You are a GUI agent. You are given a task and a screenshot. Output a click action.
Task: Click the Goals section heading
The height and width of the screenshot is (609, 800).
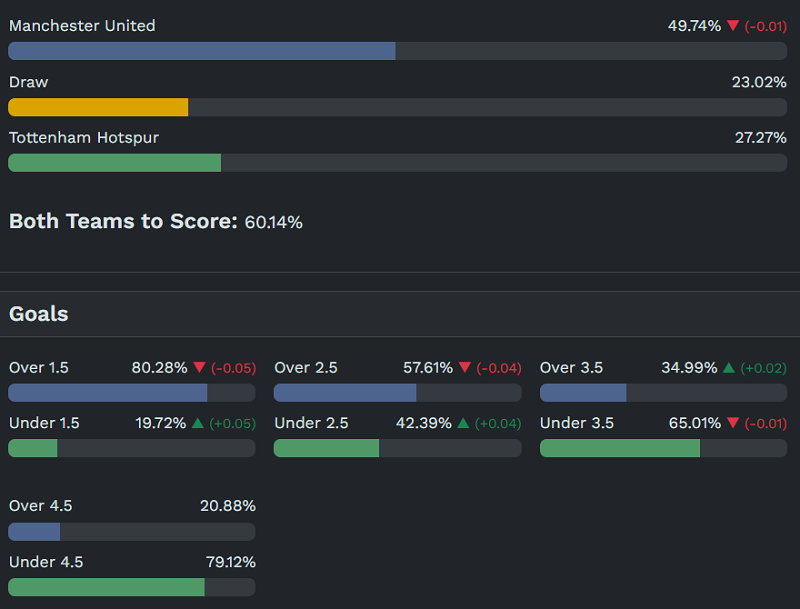pos(39,314)
